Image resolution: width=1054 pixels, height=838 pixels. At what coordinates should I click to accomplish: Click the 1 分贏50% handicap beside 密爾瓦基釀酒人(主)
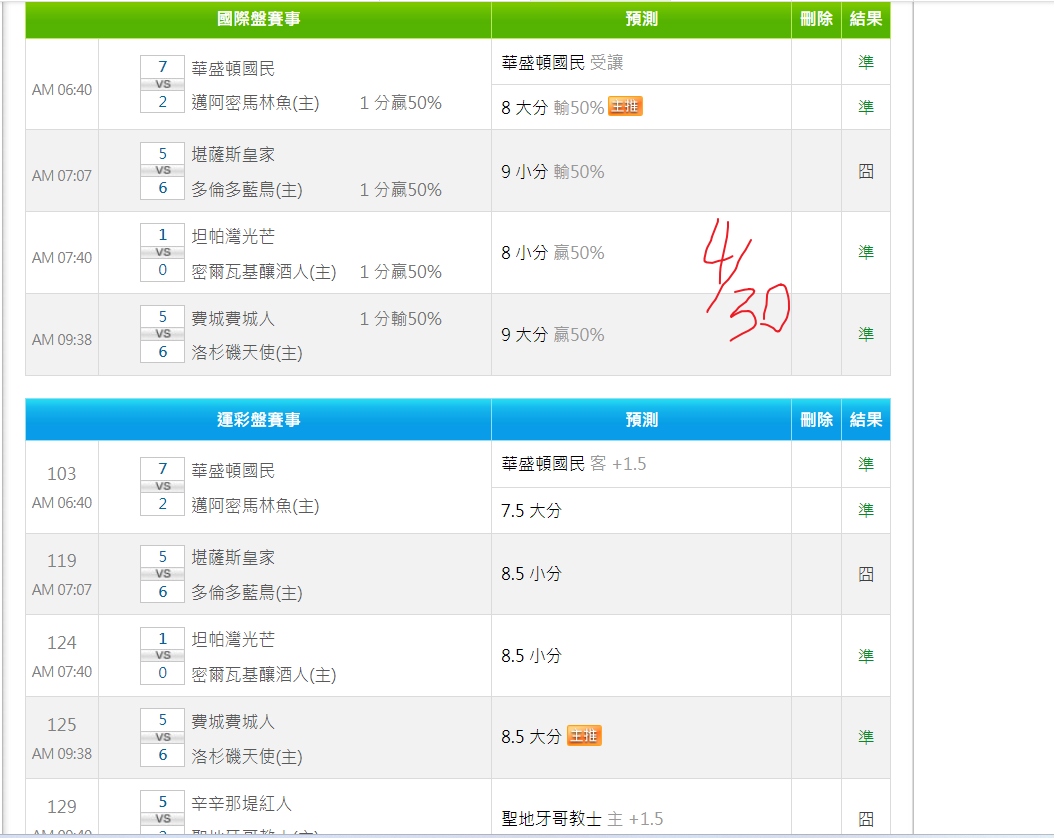(x=401, y=271)
